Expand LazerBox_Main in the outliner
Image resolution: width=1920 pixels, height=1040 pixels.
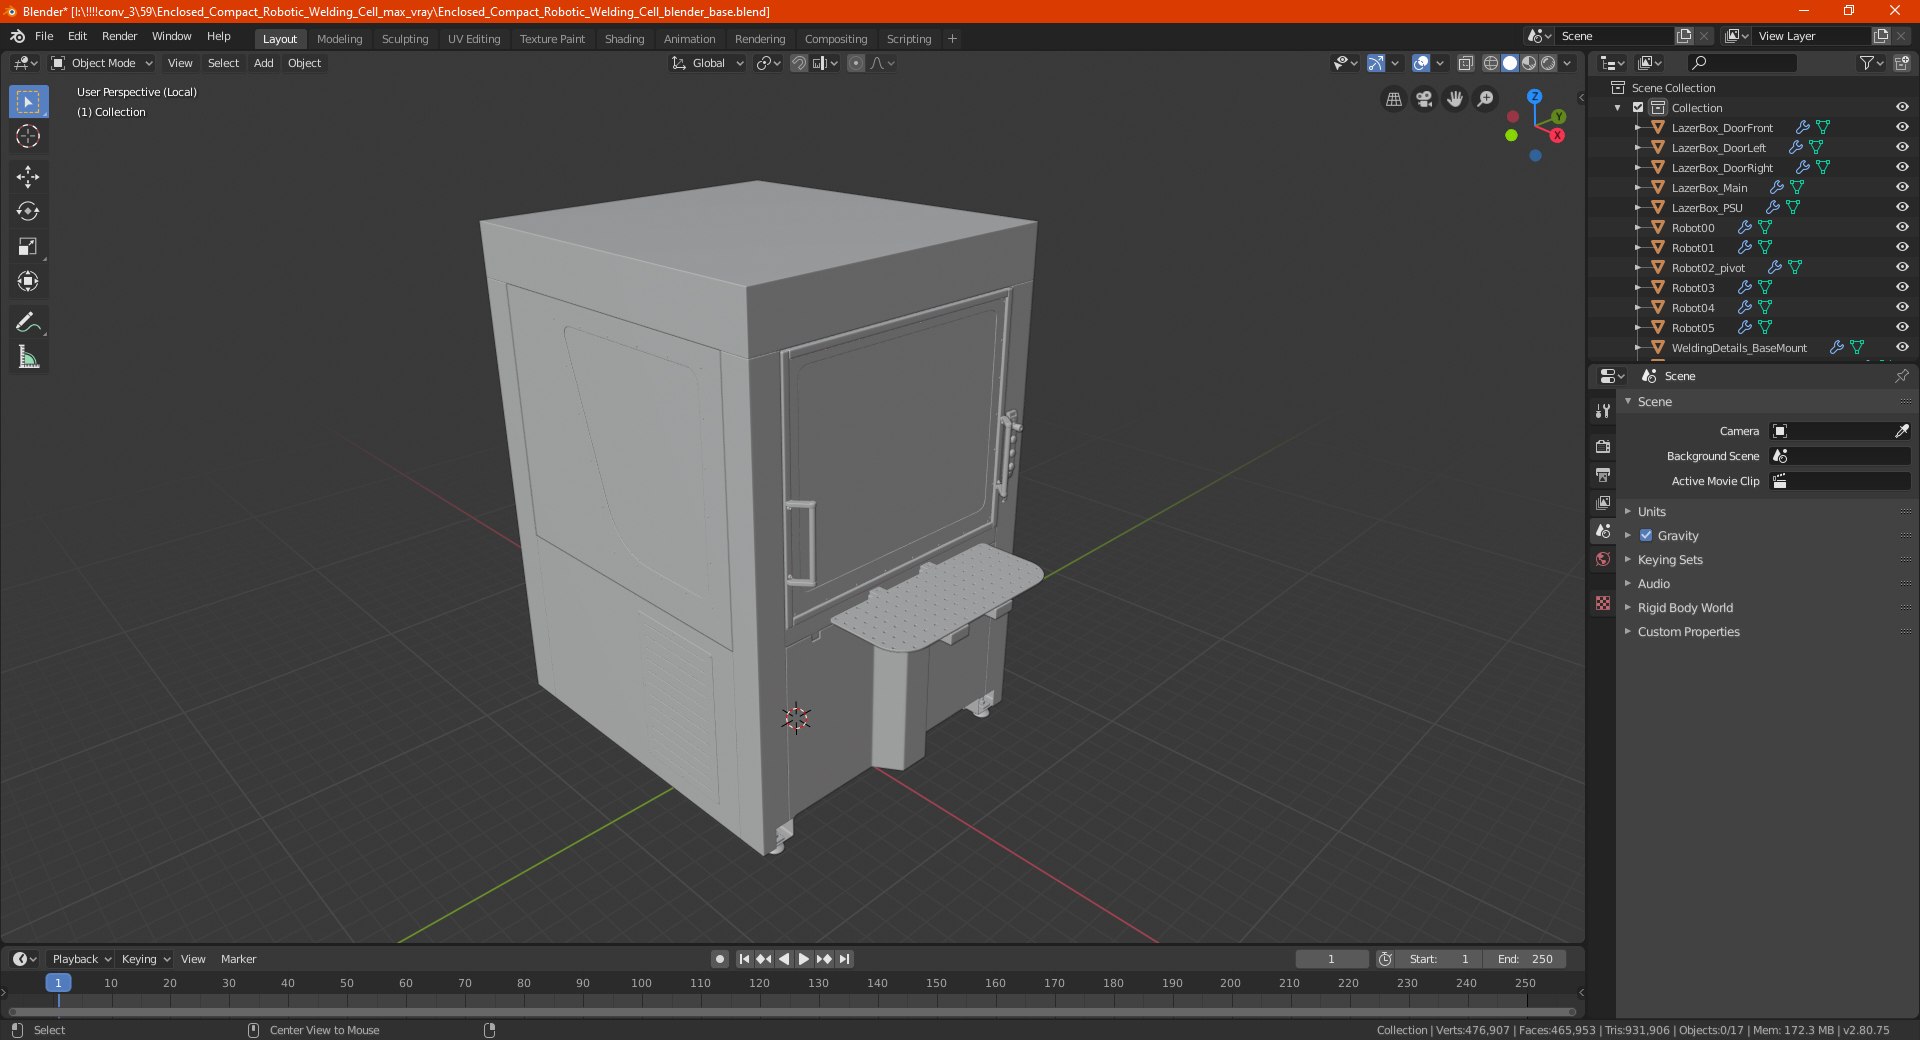coord(1637,187)
